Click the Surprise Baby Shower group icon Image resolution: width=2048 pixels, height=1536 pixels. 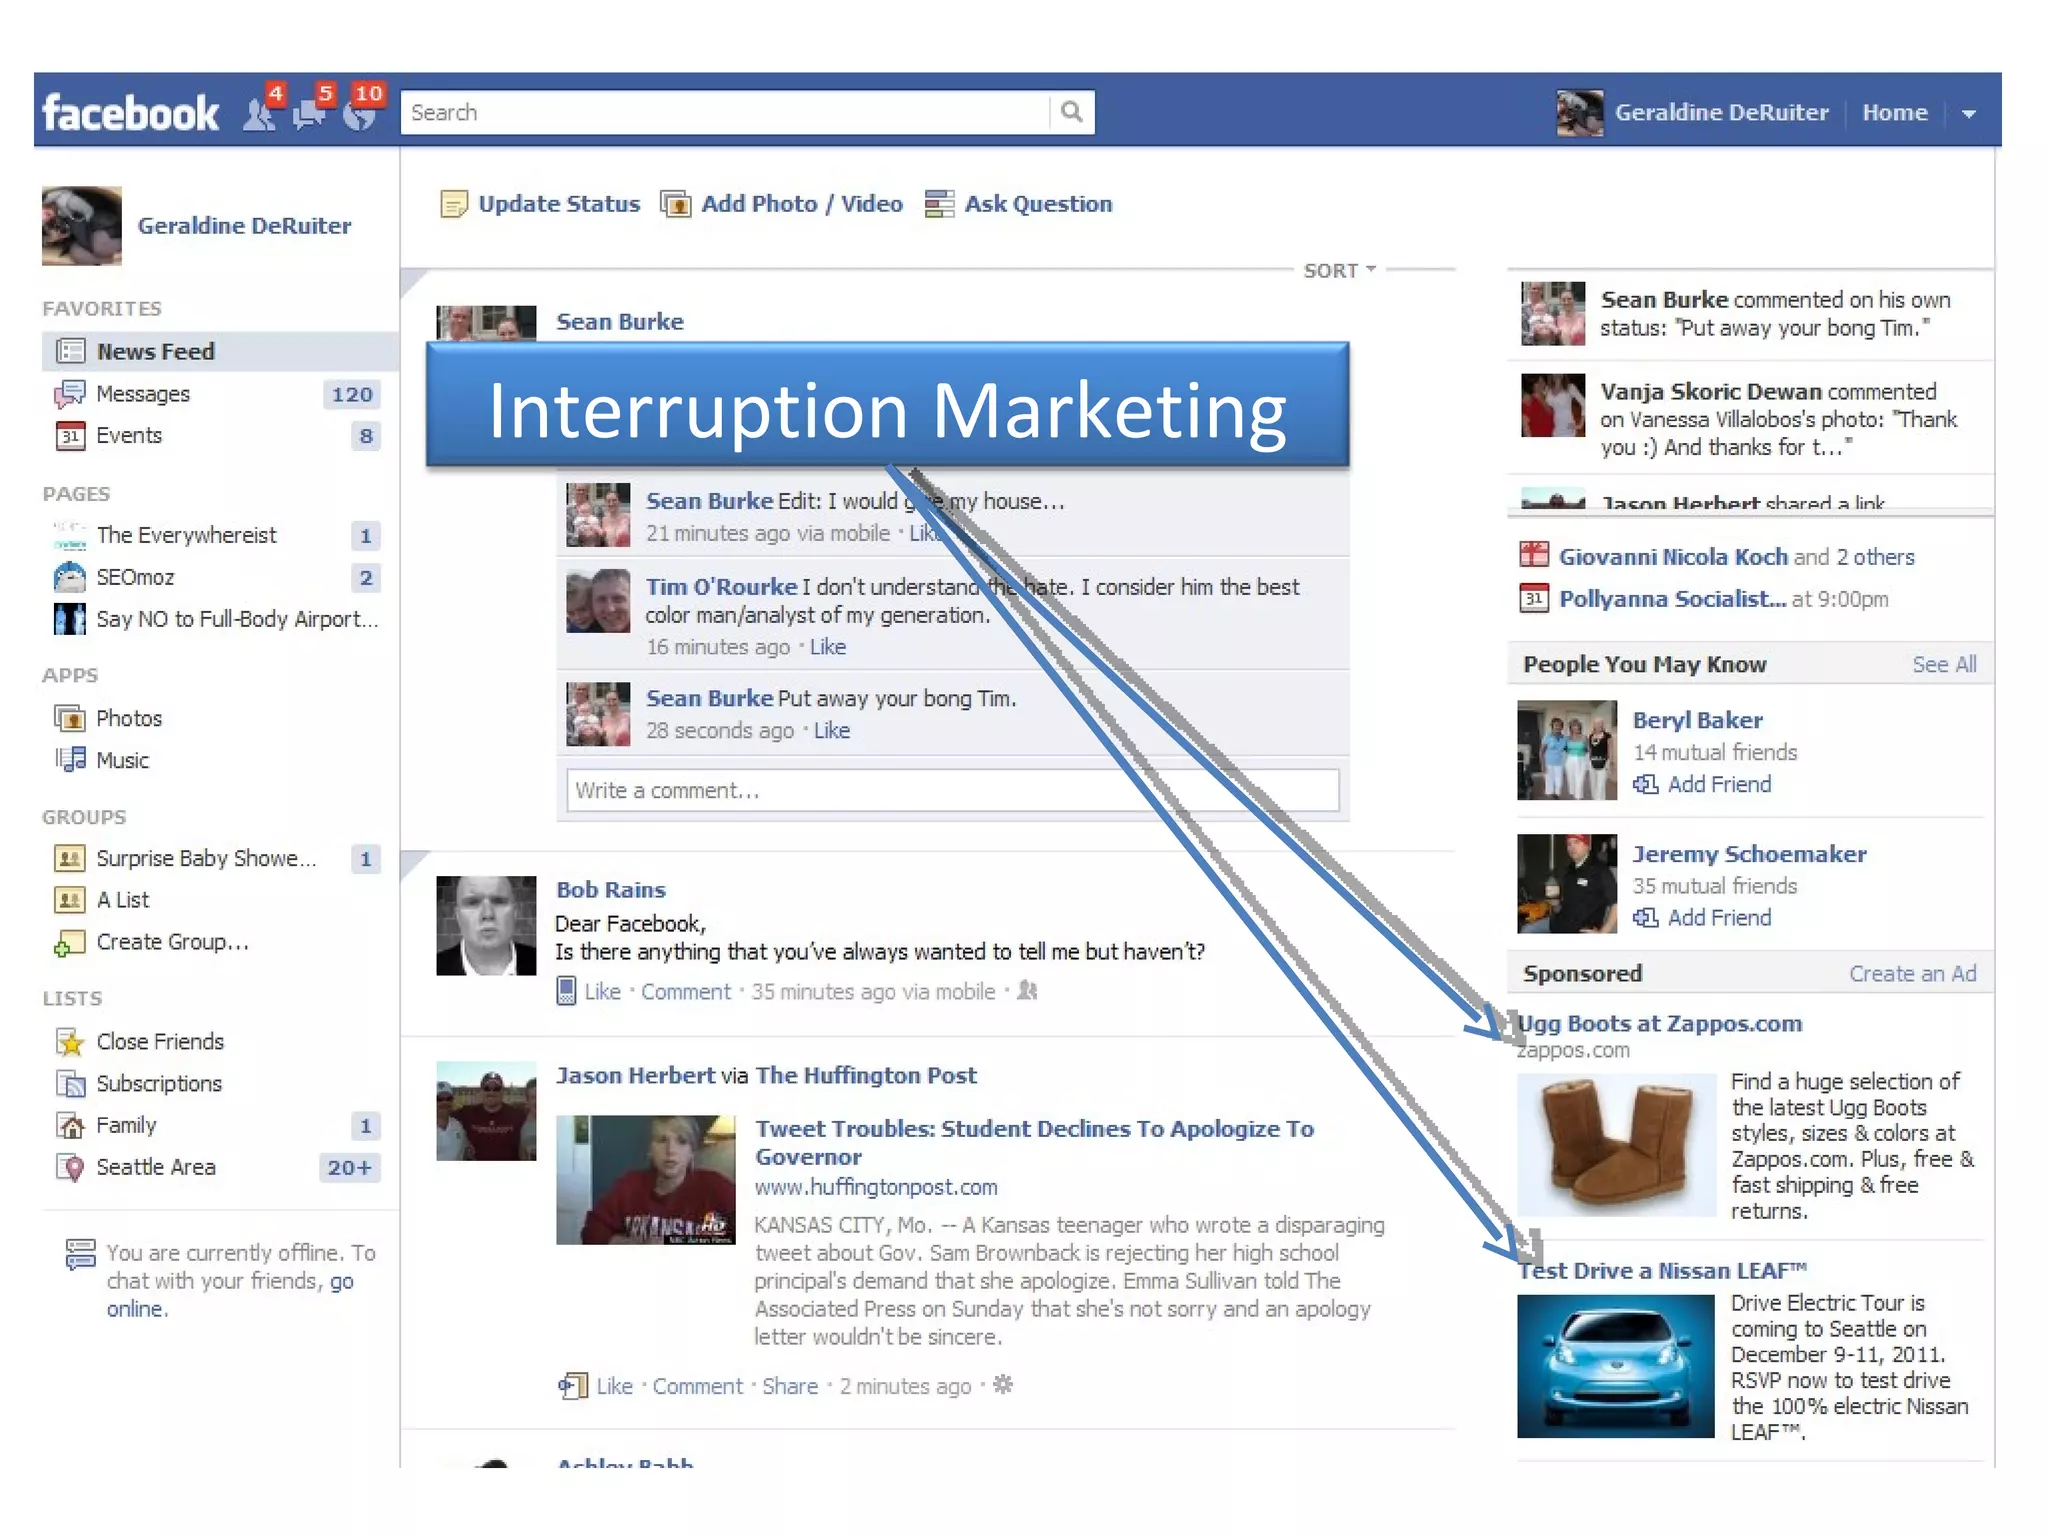point(69,858)
